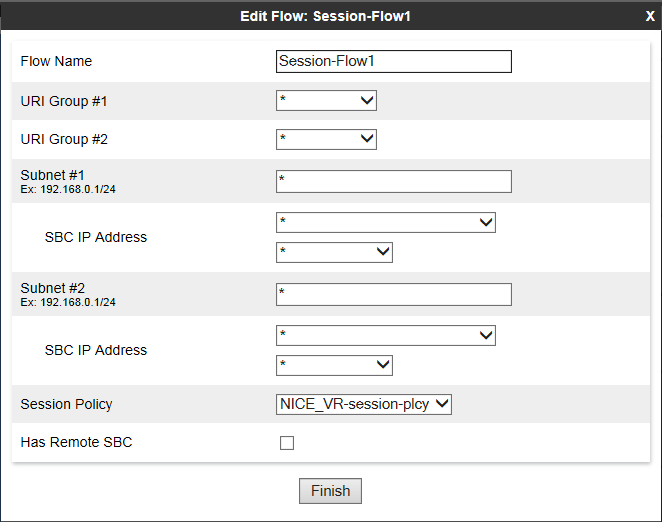Image resolution: width=662 pixels, height=522 pixels.
Task: Open narrow SBC IP Address dropdown under Subnet #1
Action: 334,252
